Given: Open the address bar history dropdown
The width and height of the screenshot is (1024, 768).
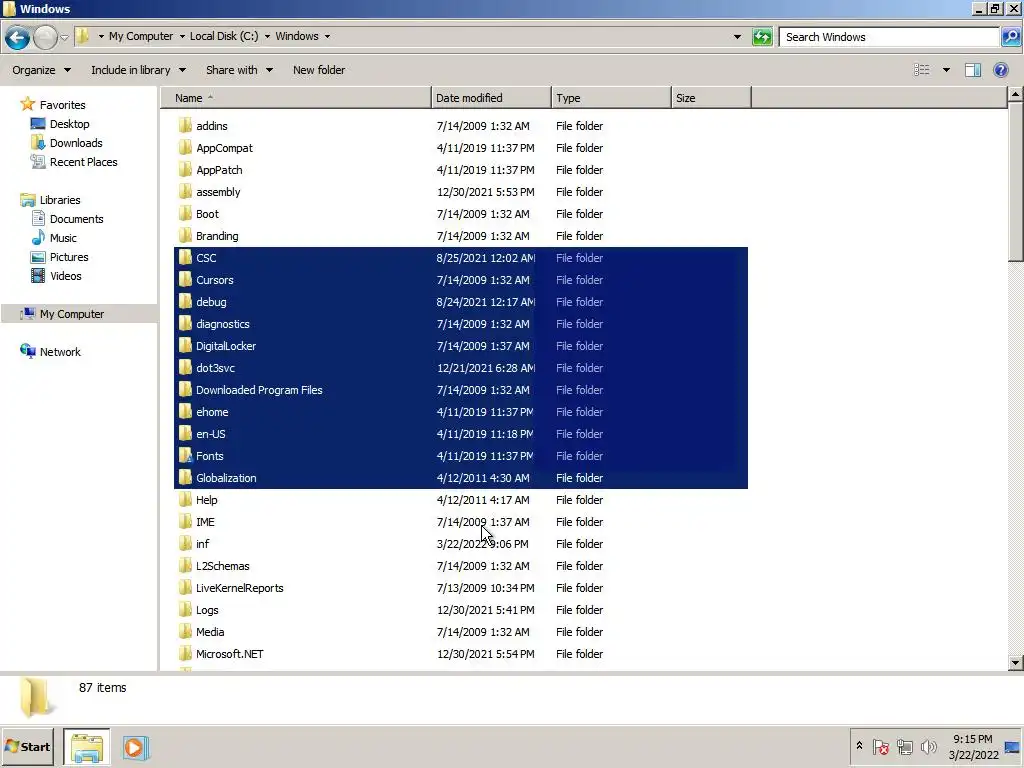Looking at the screenshot, I should point(737,37).
